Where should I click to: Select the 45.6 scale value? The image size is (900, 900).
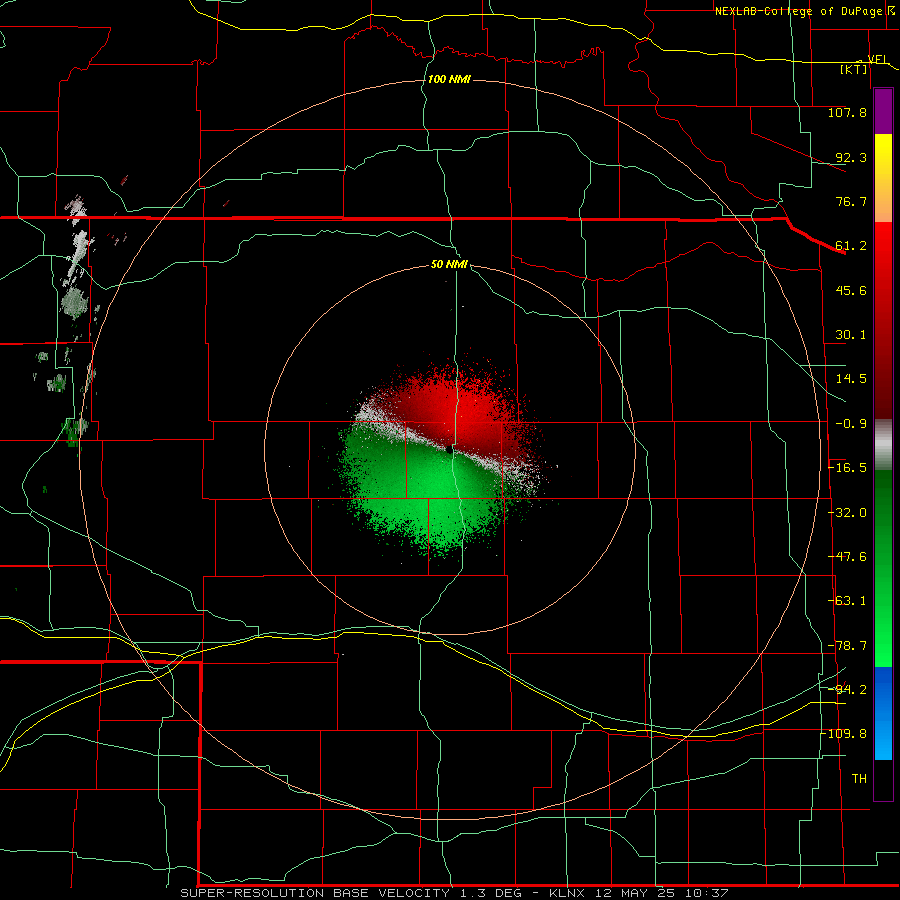[x=851, y=290]
